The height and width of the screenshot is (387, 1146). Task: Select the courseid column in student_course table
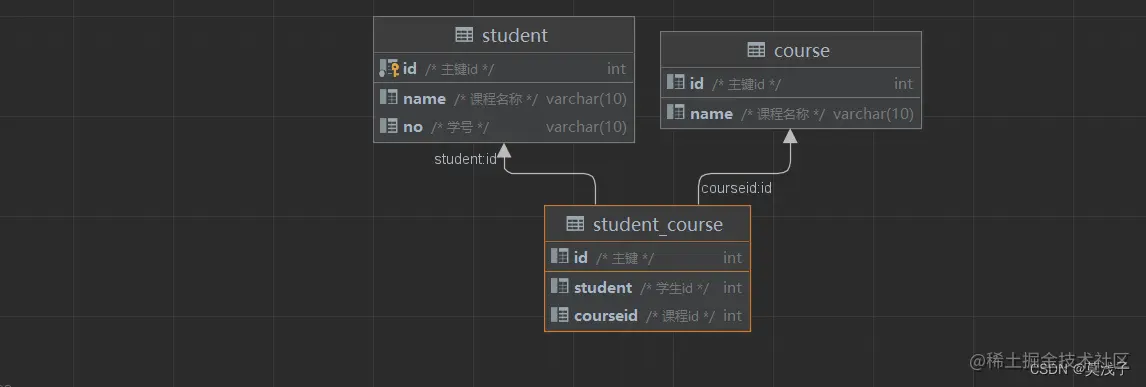[x=648, y=316]
